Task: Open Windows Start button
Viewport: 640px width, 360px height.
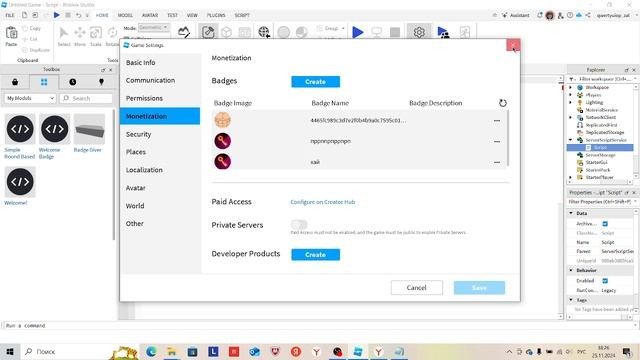Action: click(10, 351)
